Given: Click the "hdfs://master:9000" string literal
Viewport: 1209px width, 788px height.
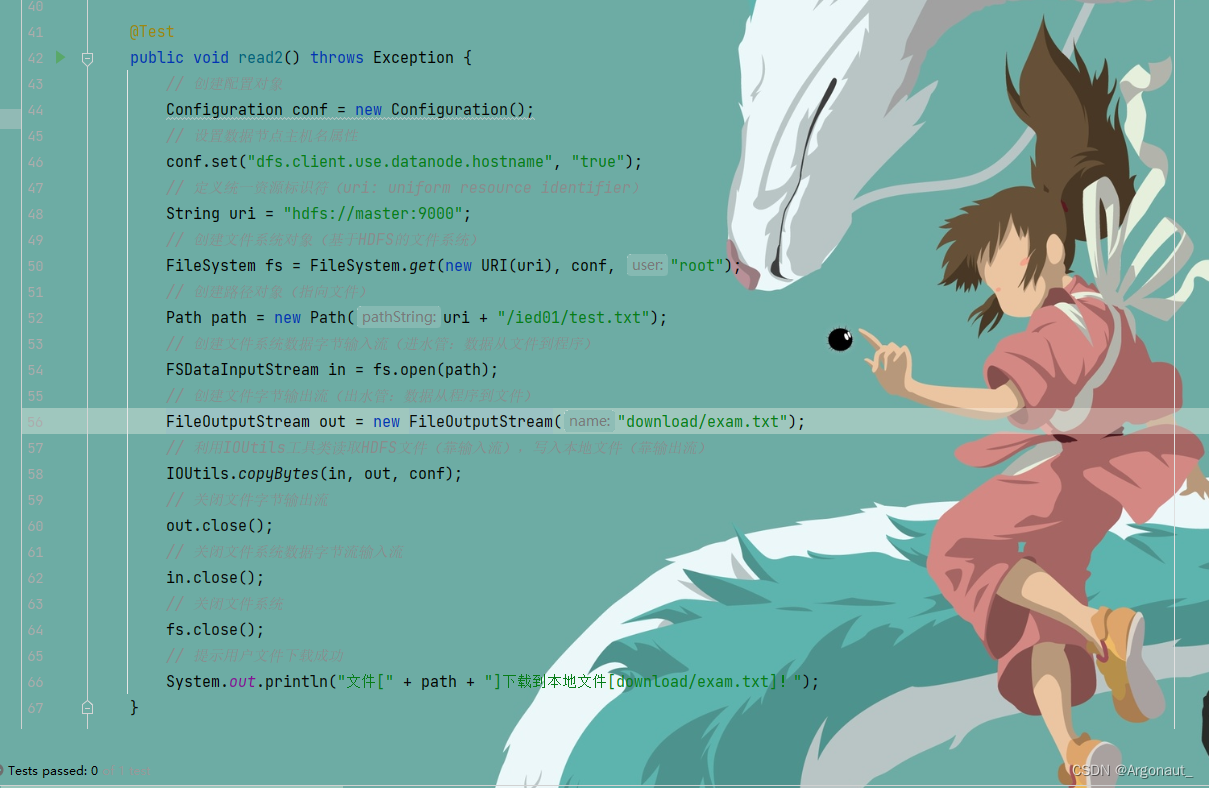Looking at the screenshot, I should pyautogui.click(x=373, y=214).
